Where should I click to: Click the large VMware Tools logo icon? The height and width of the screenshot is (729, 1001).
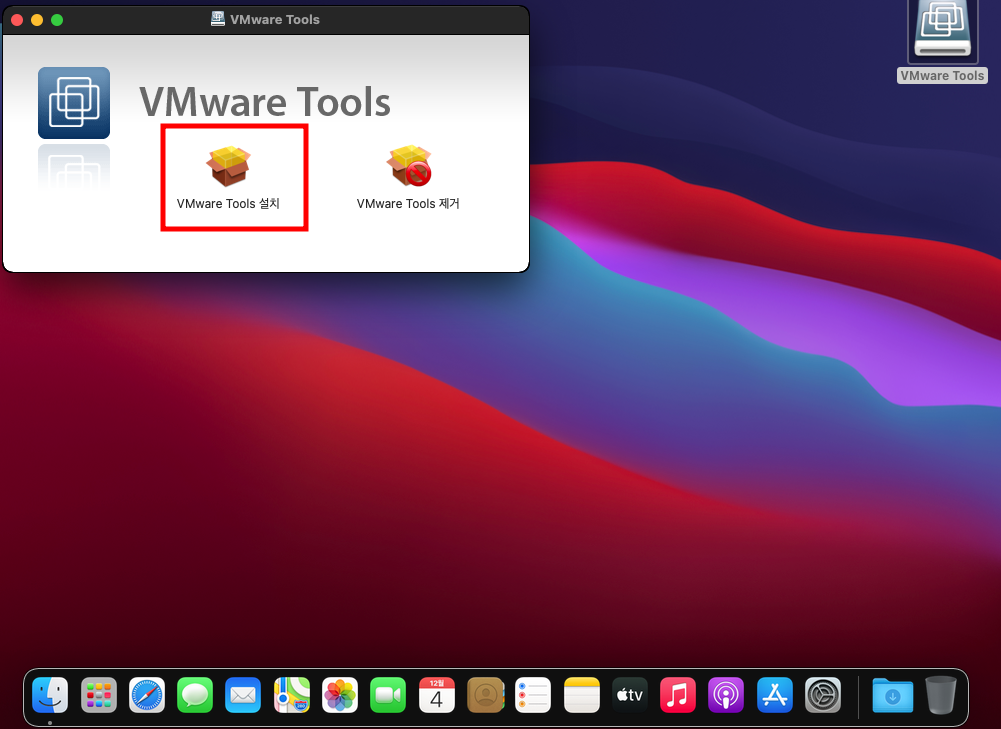click(74, 103)
